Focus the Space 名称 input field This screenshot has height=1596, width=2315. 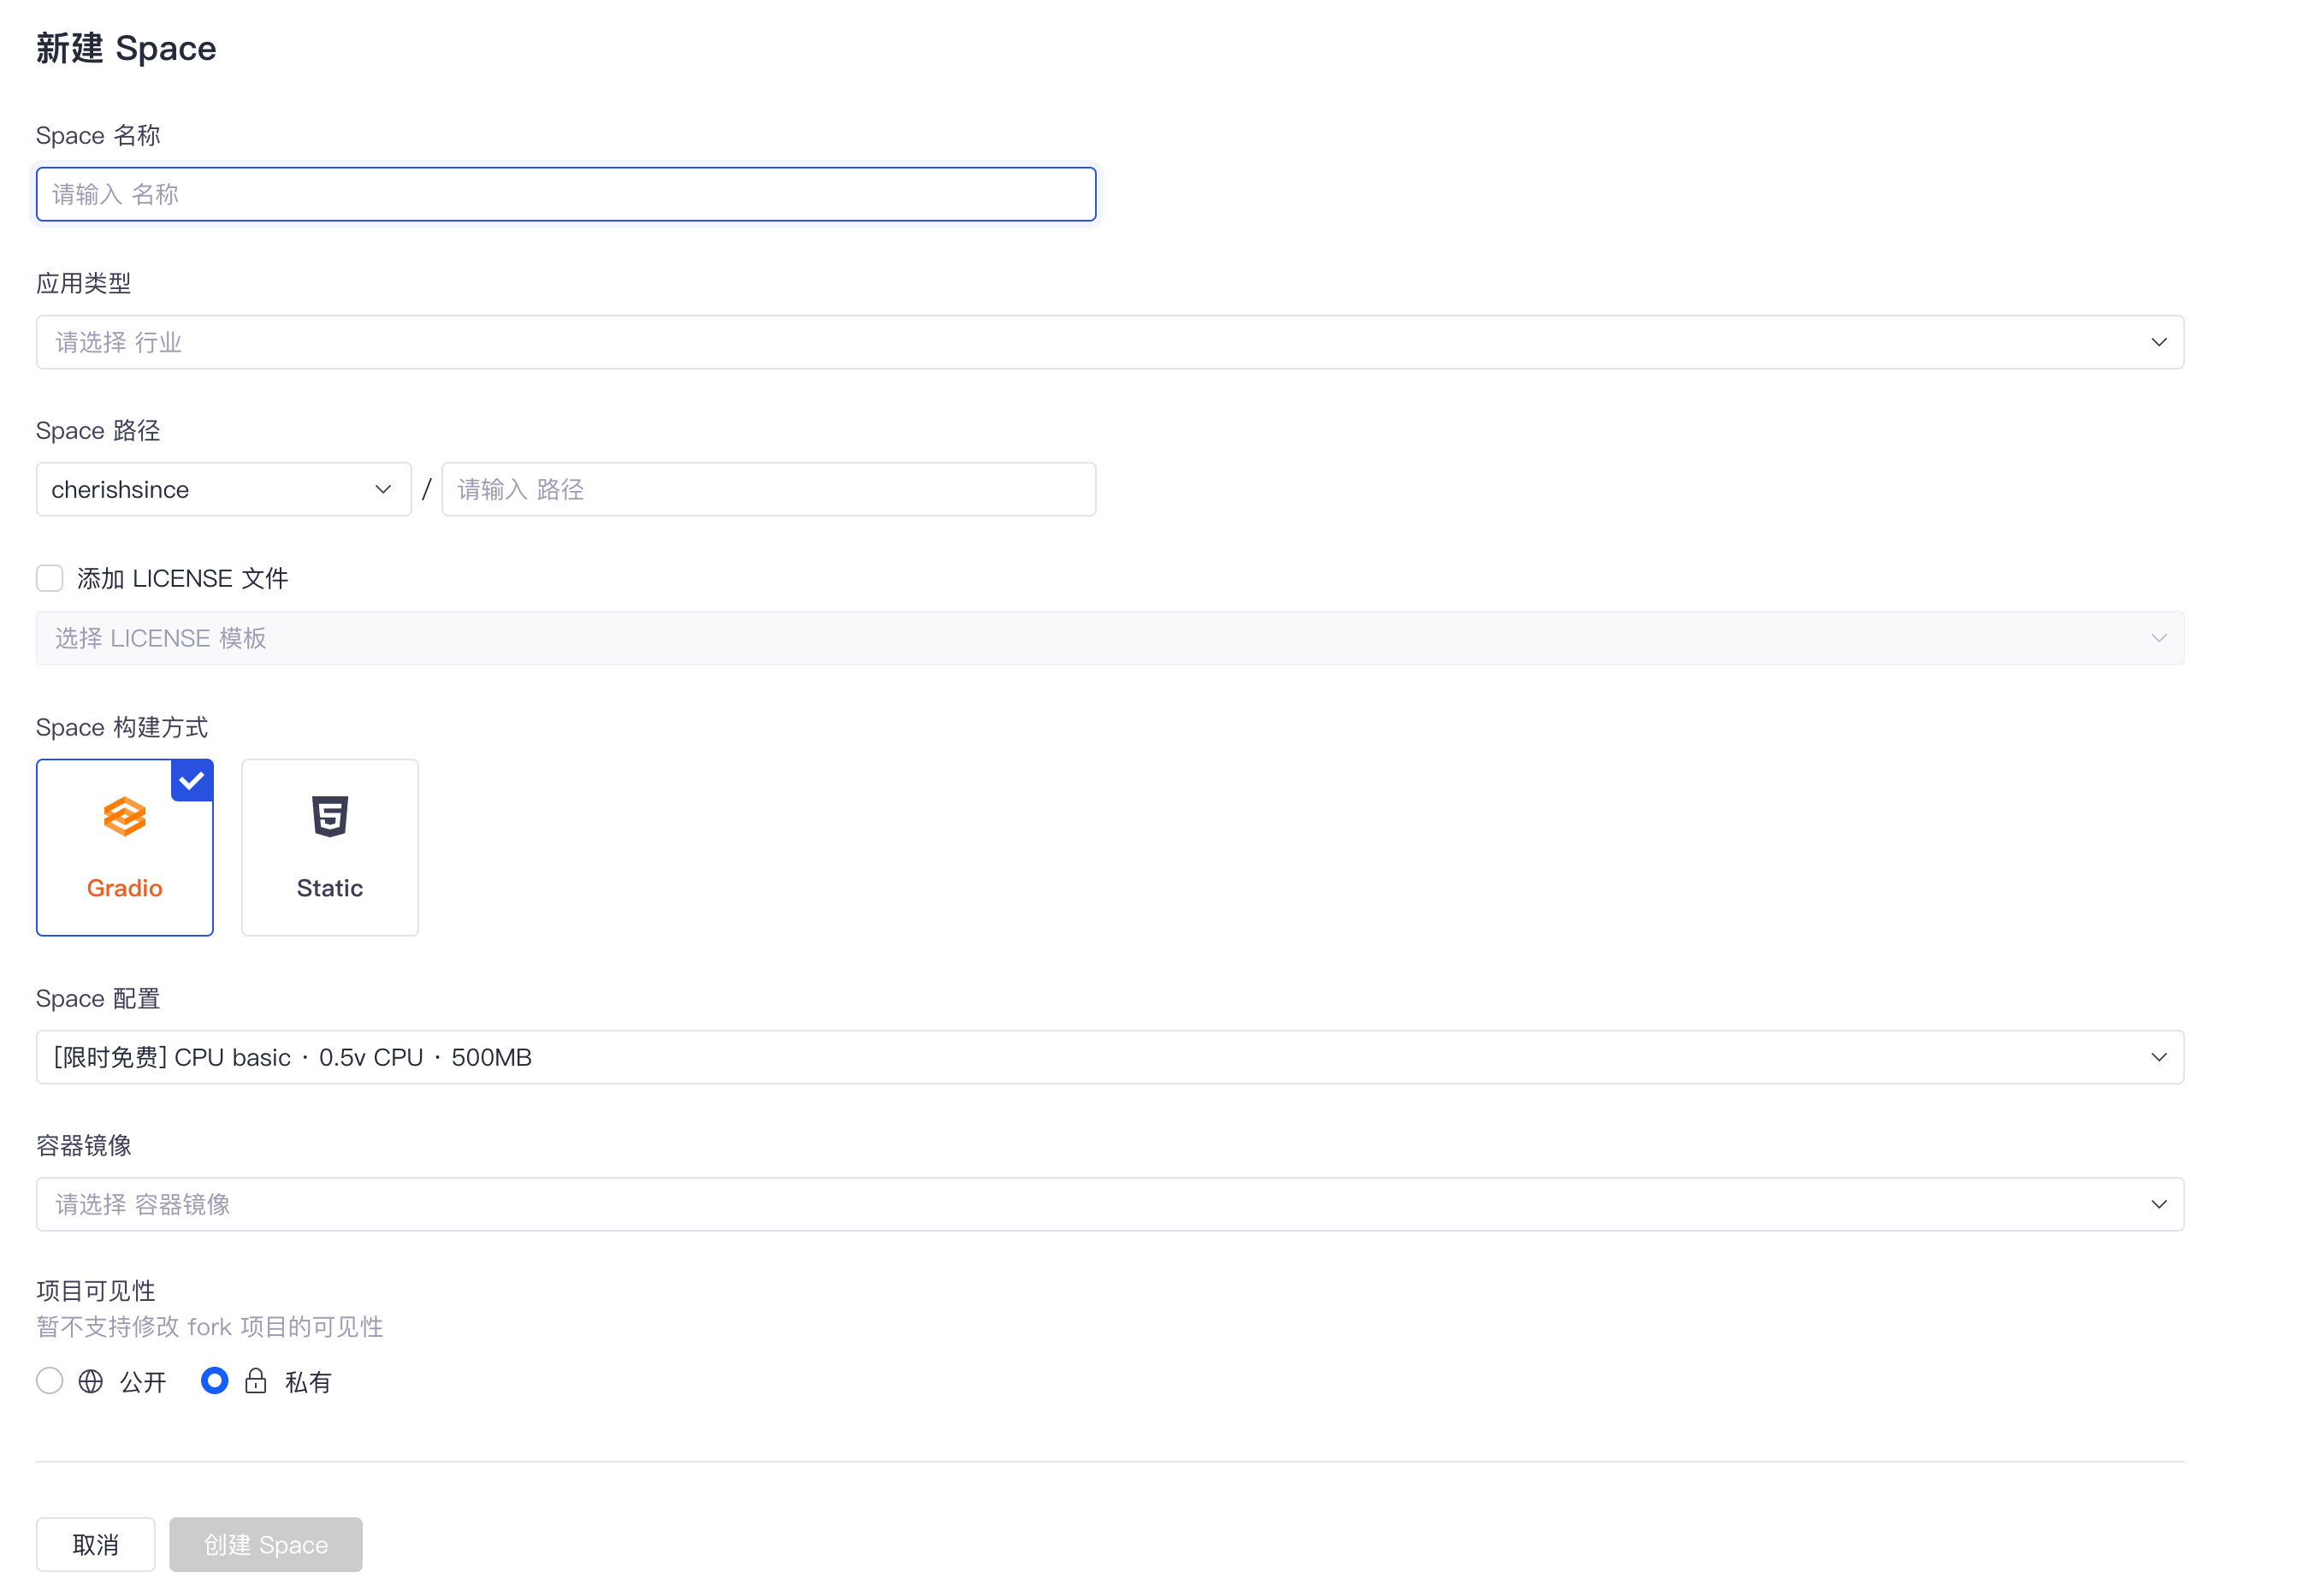click(x=566, y=194)
